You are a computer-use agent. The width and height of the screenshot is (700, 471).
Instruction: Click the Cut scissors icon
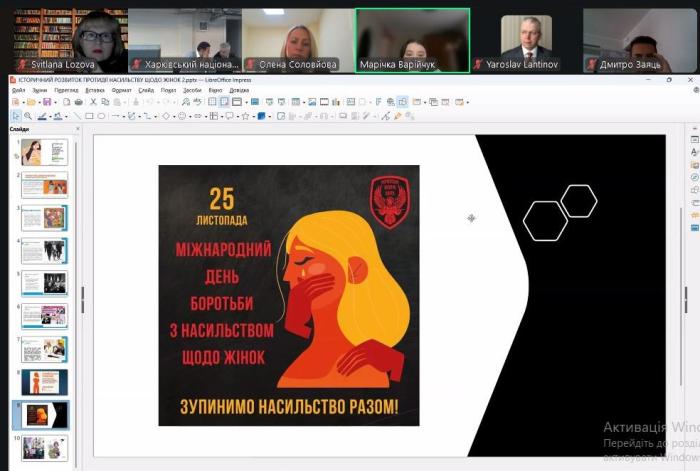pyautogui.click(x=93, y=102)
